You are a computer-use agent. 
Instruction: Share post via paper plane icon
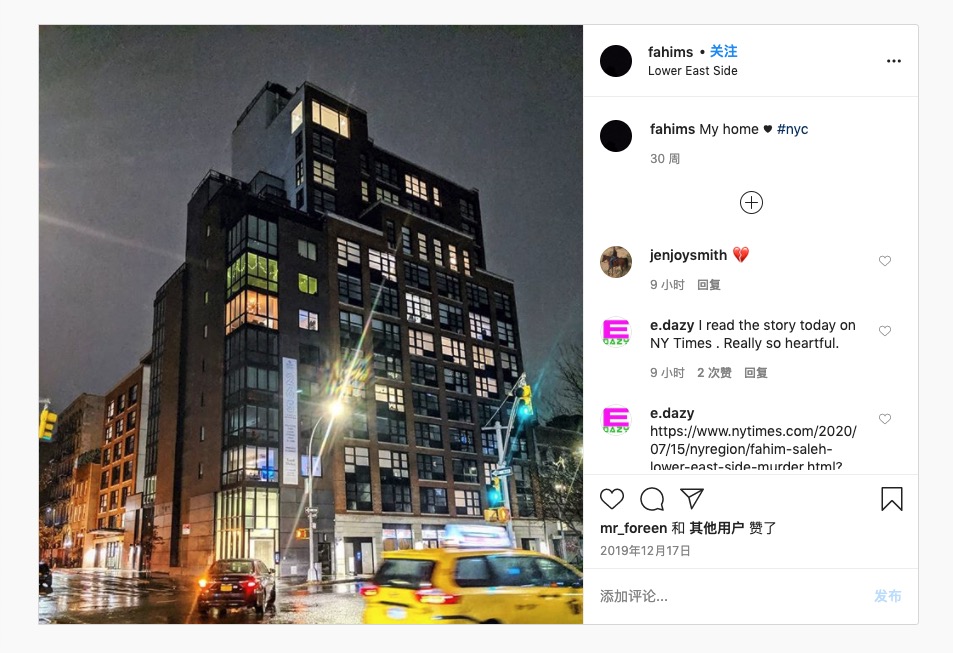692,498
